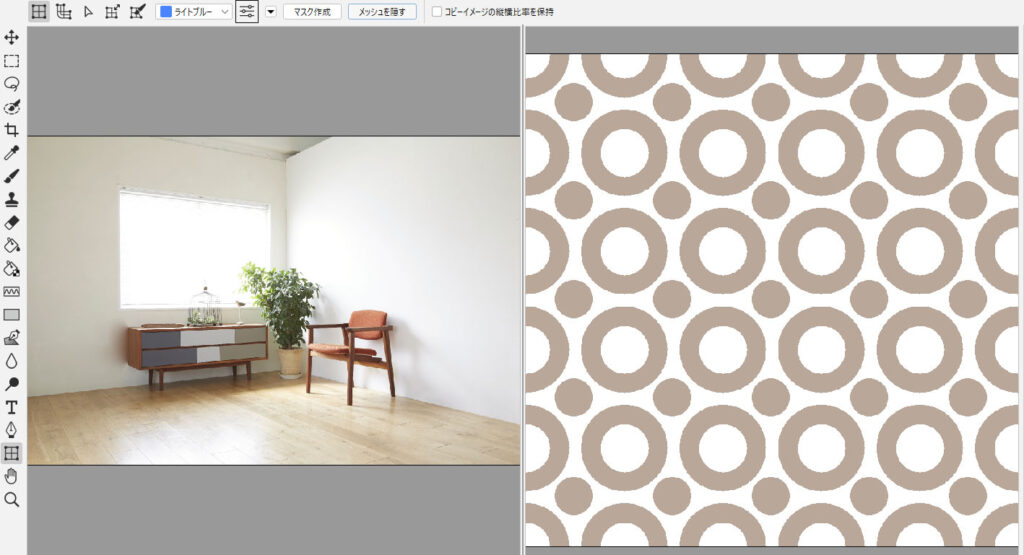Image resolution: width=1024 pixels, height=555 pixels.
Task: Select the Move tool
Action: click(12, 37)
